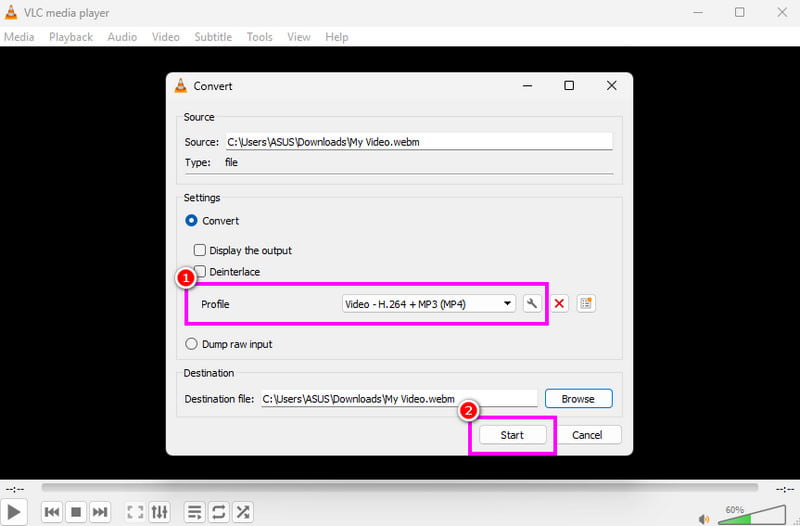Click the wrench icon to edit selected profile
Image resolution: width=800 pixels, height=526 pixels.
[533, 304]
